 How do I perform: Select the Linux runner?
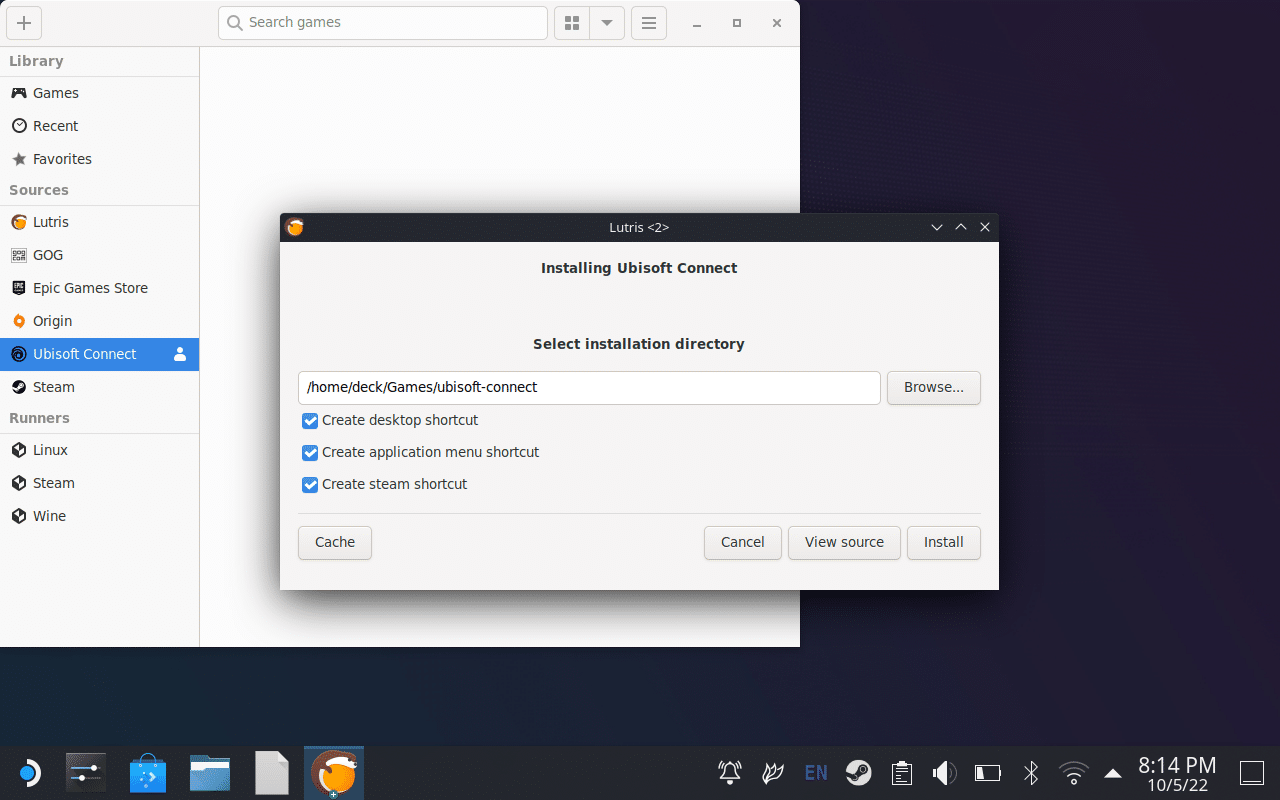(99, 450)
